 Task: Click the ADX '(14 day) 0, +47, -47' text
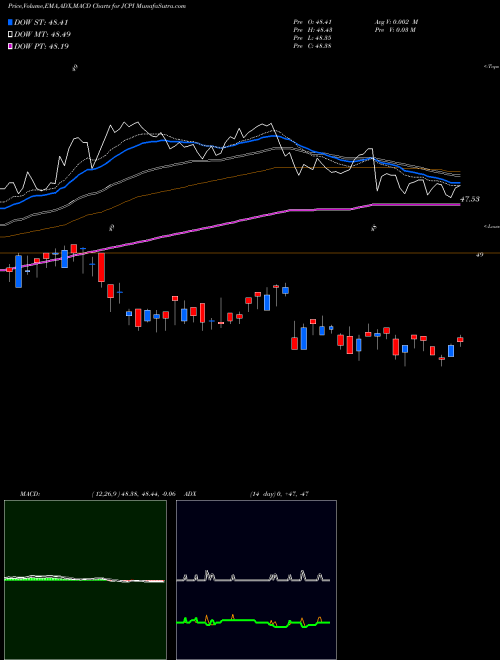point(279,494)
